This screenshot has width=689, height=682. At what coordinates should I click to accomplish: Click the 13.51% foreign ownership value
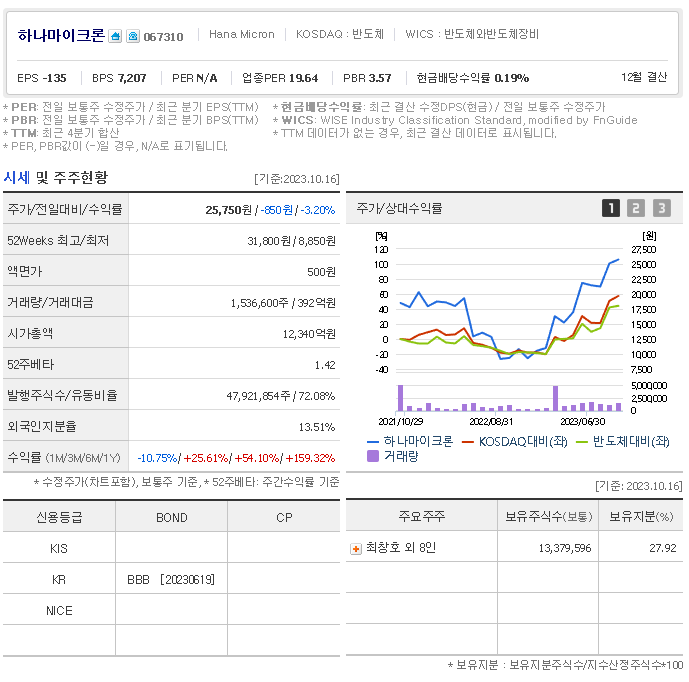click(x=317, y=427)
